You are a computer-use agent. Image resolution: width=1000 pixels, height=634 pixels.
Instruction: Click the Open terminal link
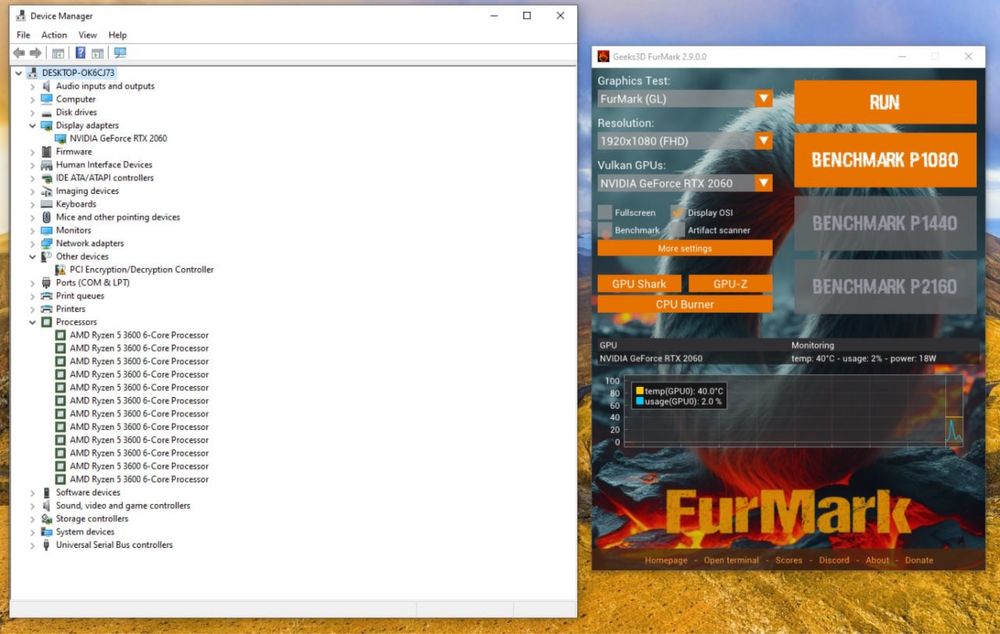tap(731, 560)
